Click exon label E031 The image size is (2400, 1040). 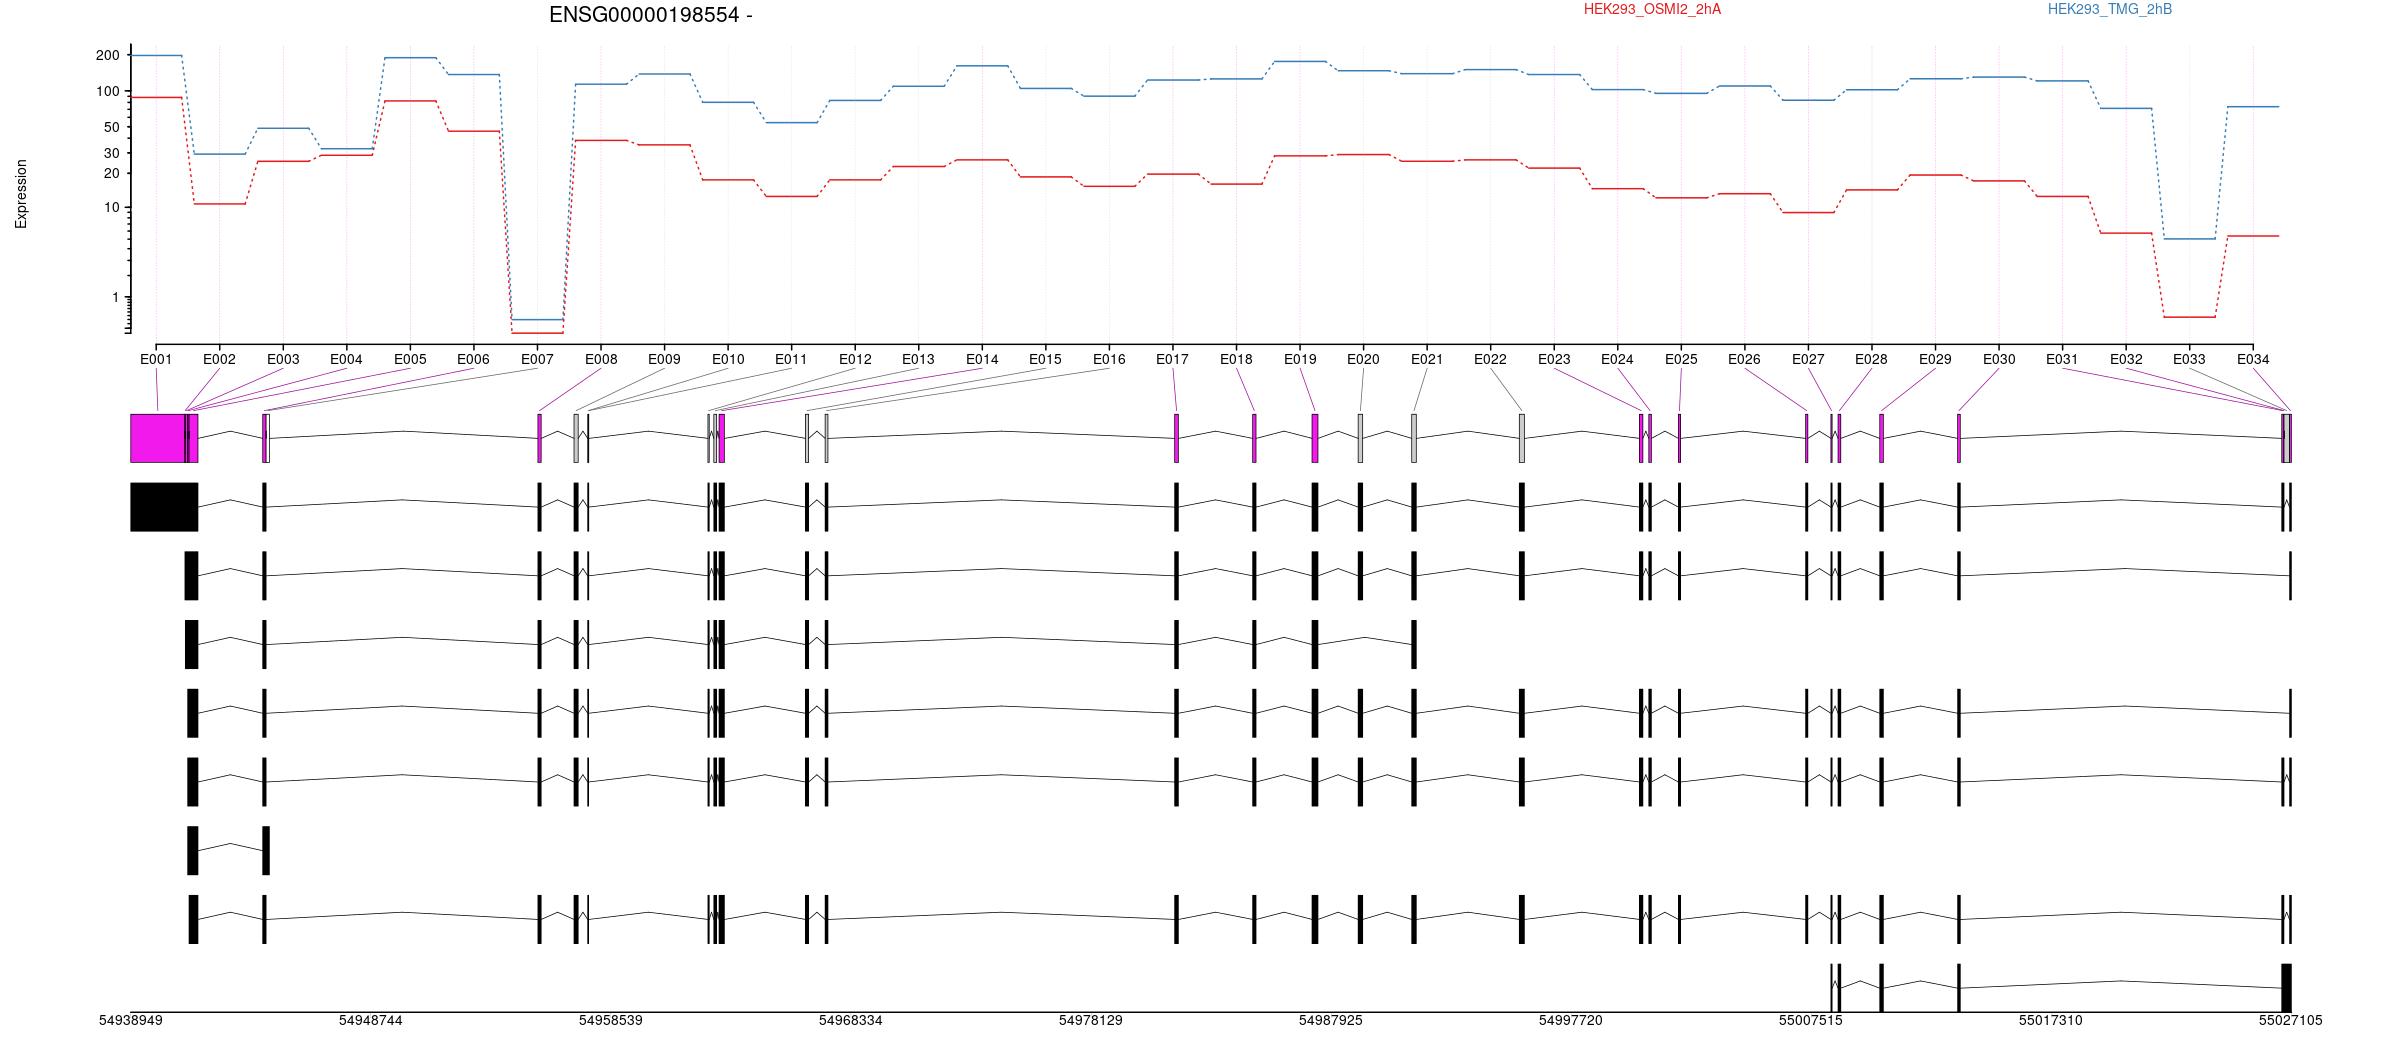[x=2062, y=359]
